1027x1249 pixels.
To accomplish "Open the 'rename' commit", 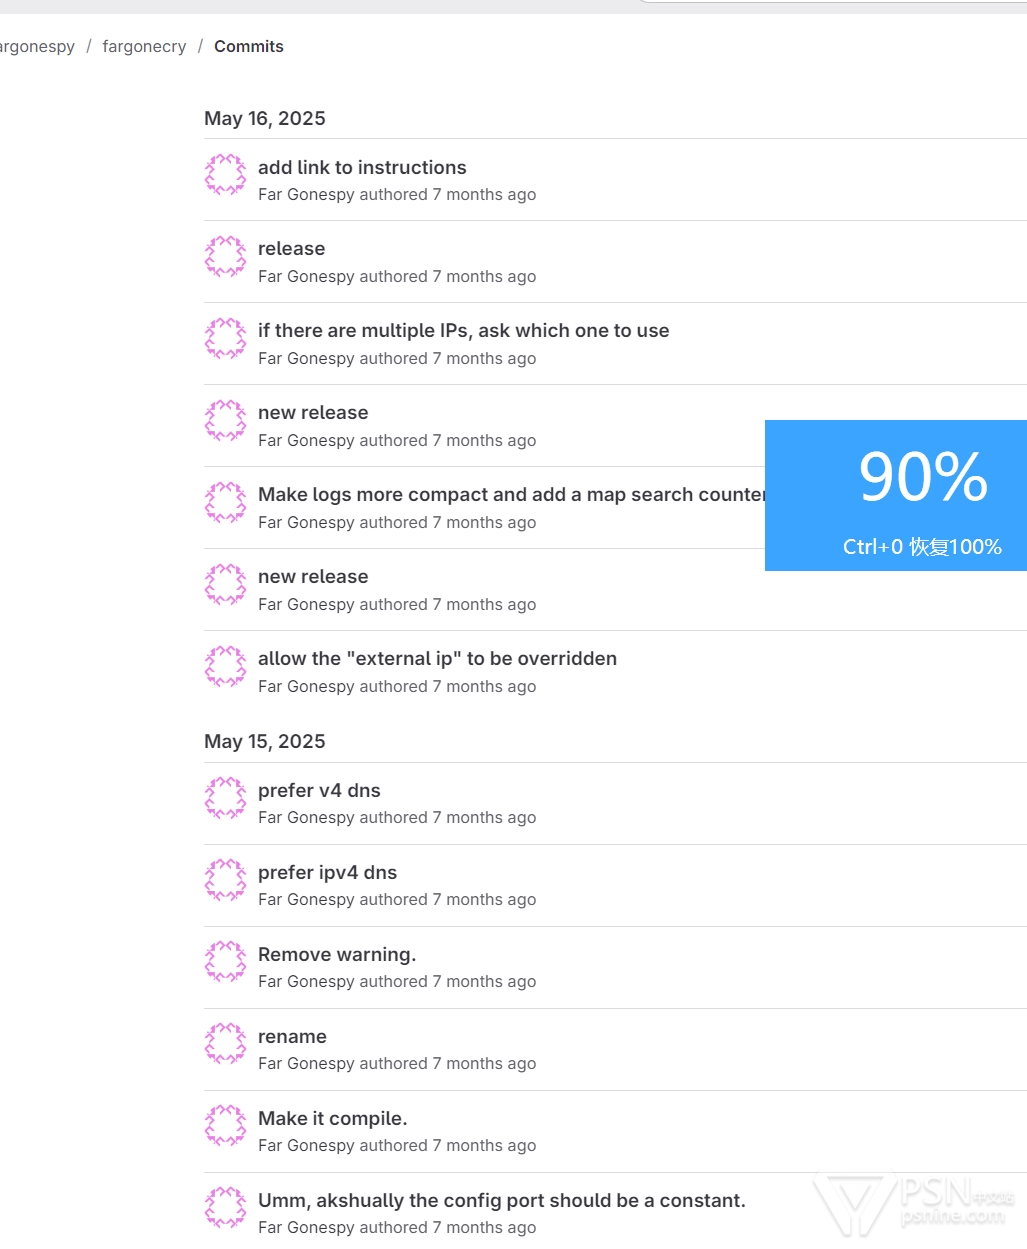I will [x=292, y=1037].
